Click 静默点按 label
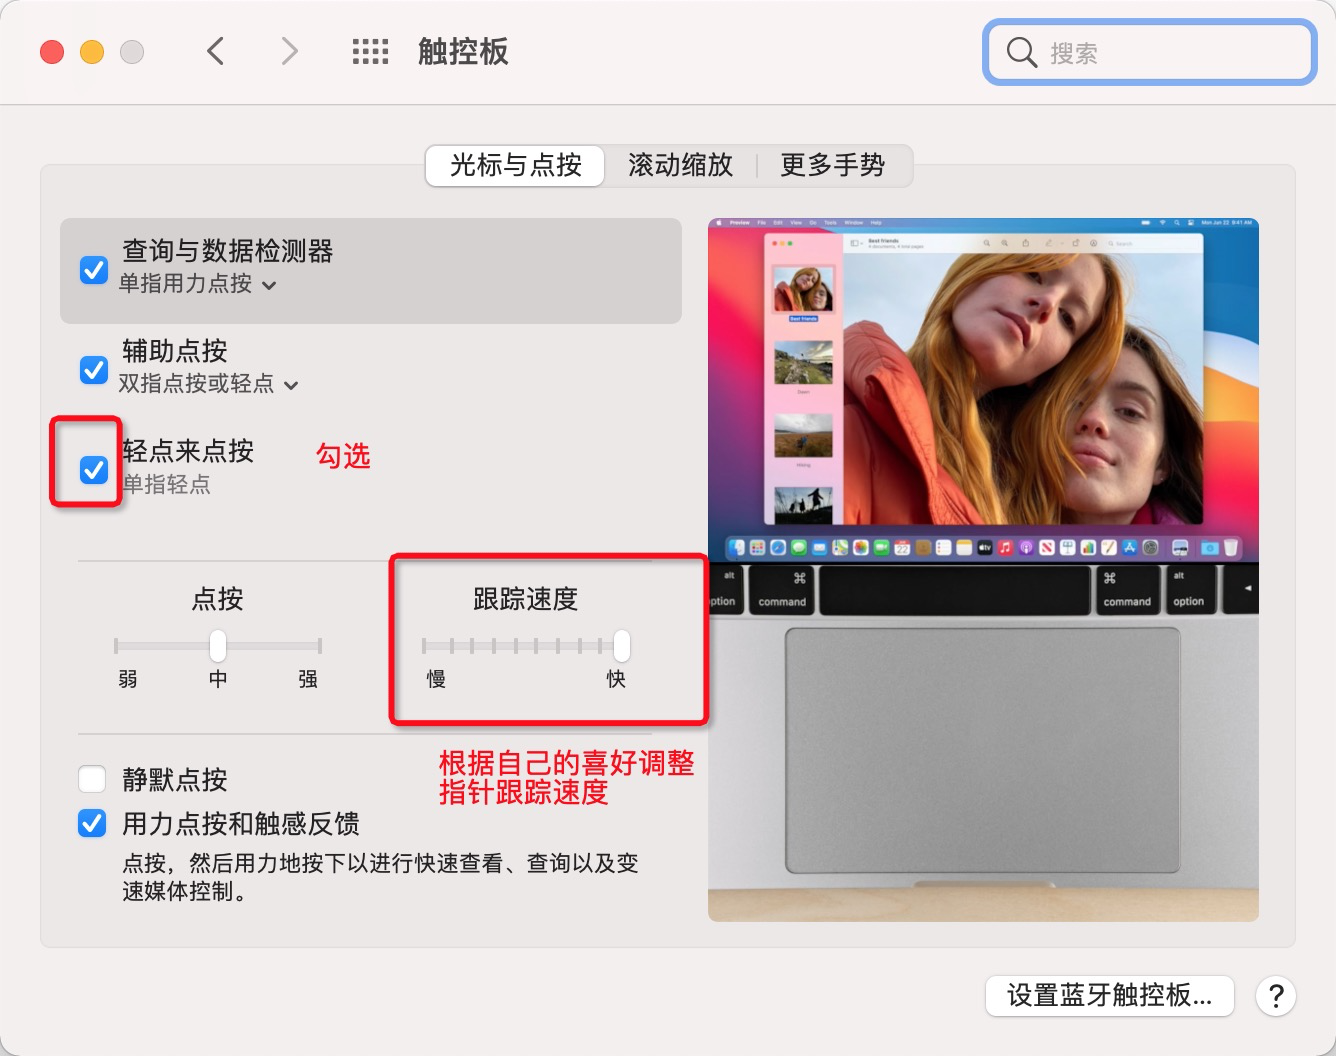 pyautogui.click(x=175, y=779)
